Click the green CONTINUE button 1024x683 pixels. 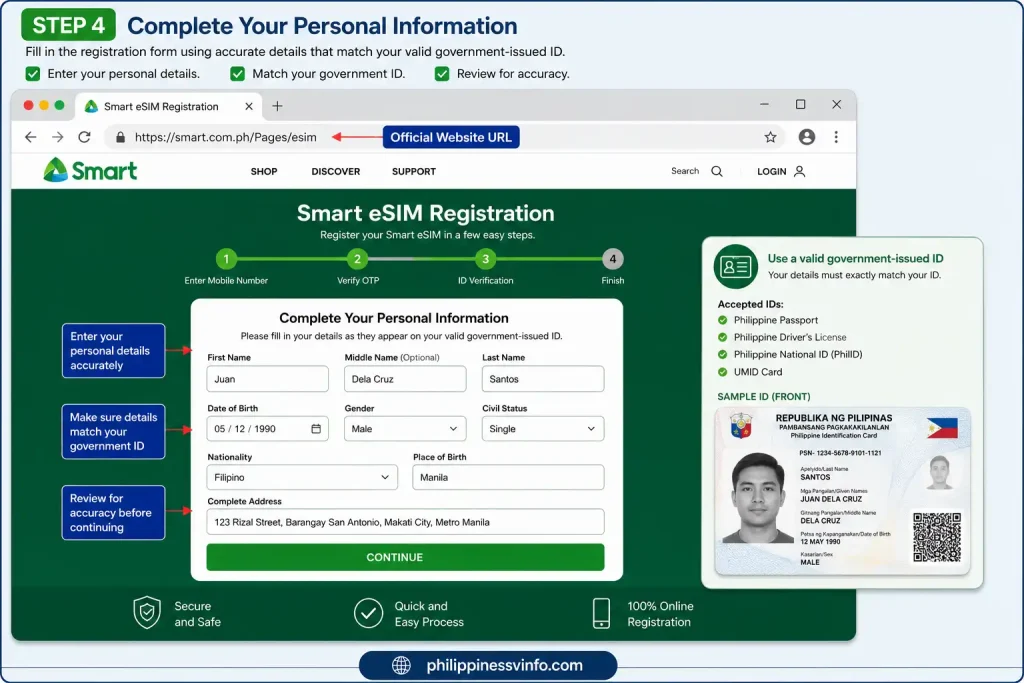click(405, 557)
